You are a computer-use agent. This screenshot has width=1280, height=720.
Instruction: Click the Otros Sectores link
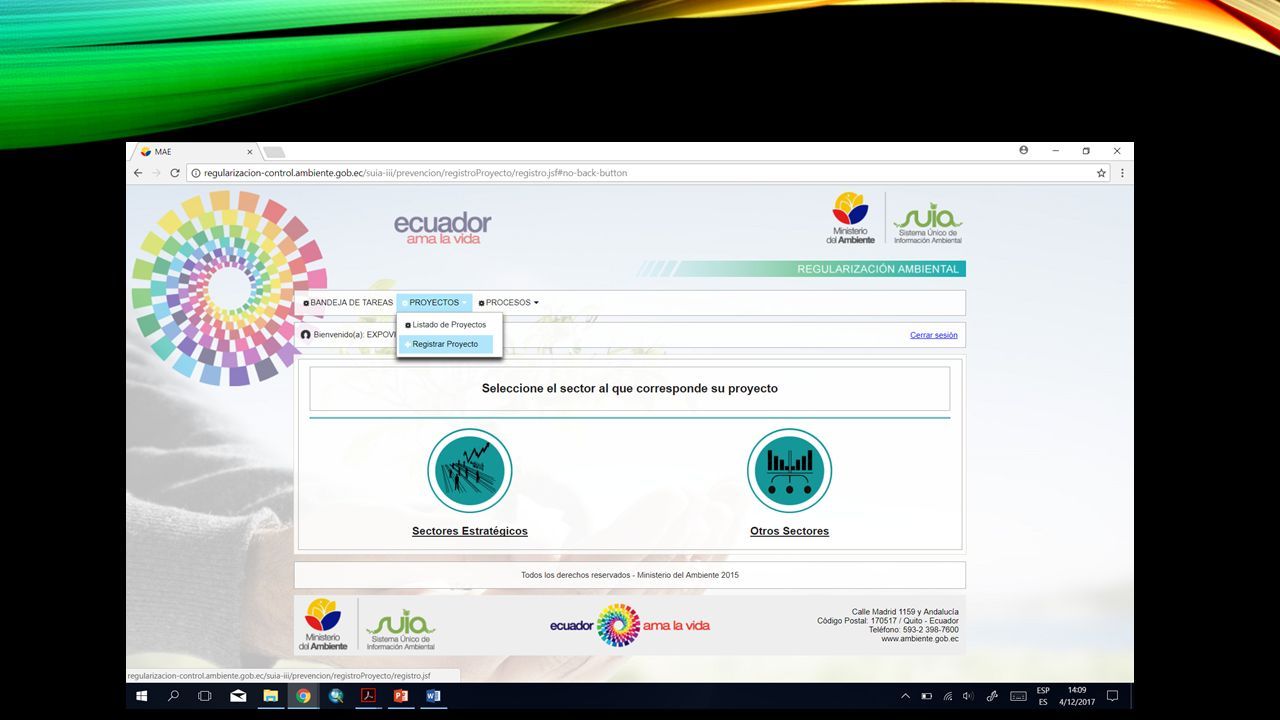[x=789, y=531]
